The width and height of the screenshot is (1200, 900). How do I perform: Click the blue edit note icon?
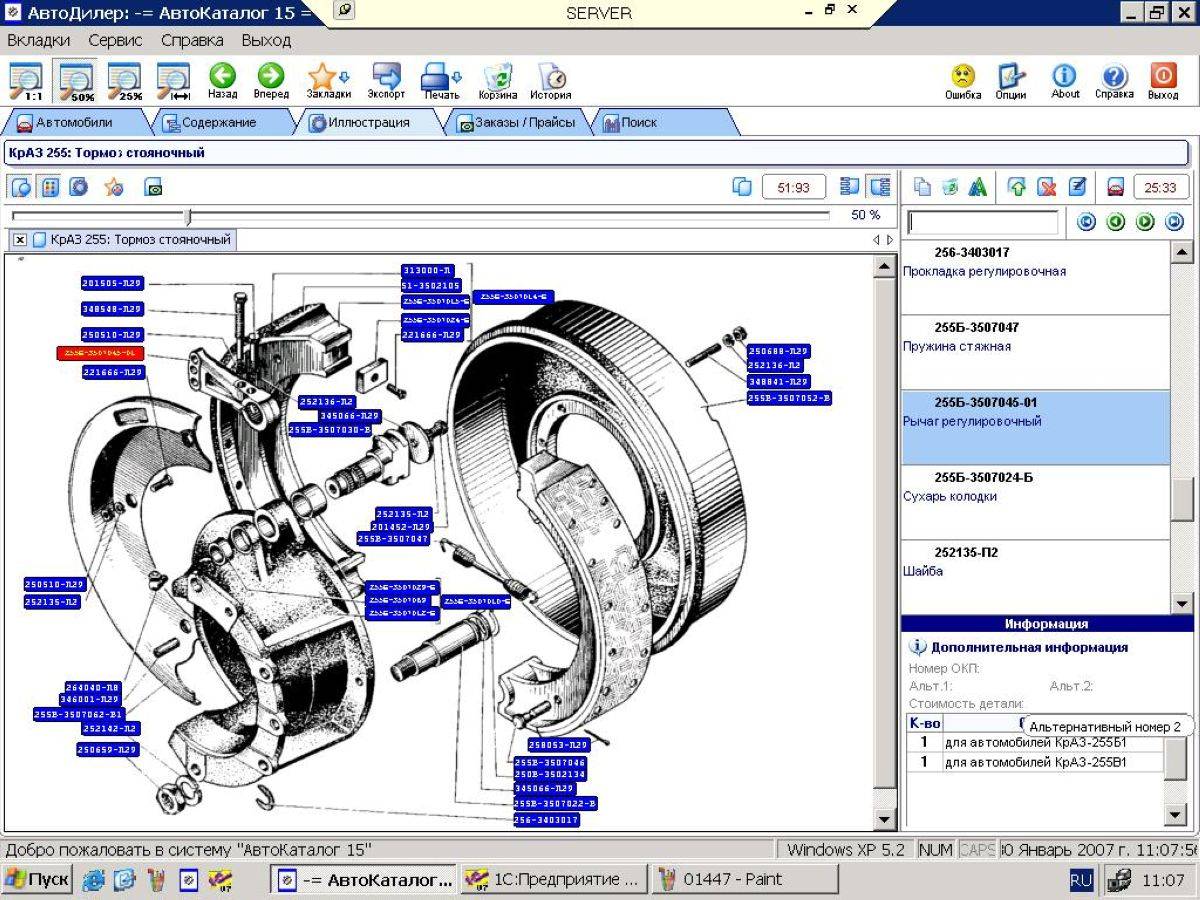pyautogui.click(x=1076, y=187)
